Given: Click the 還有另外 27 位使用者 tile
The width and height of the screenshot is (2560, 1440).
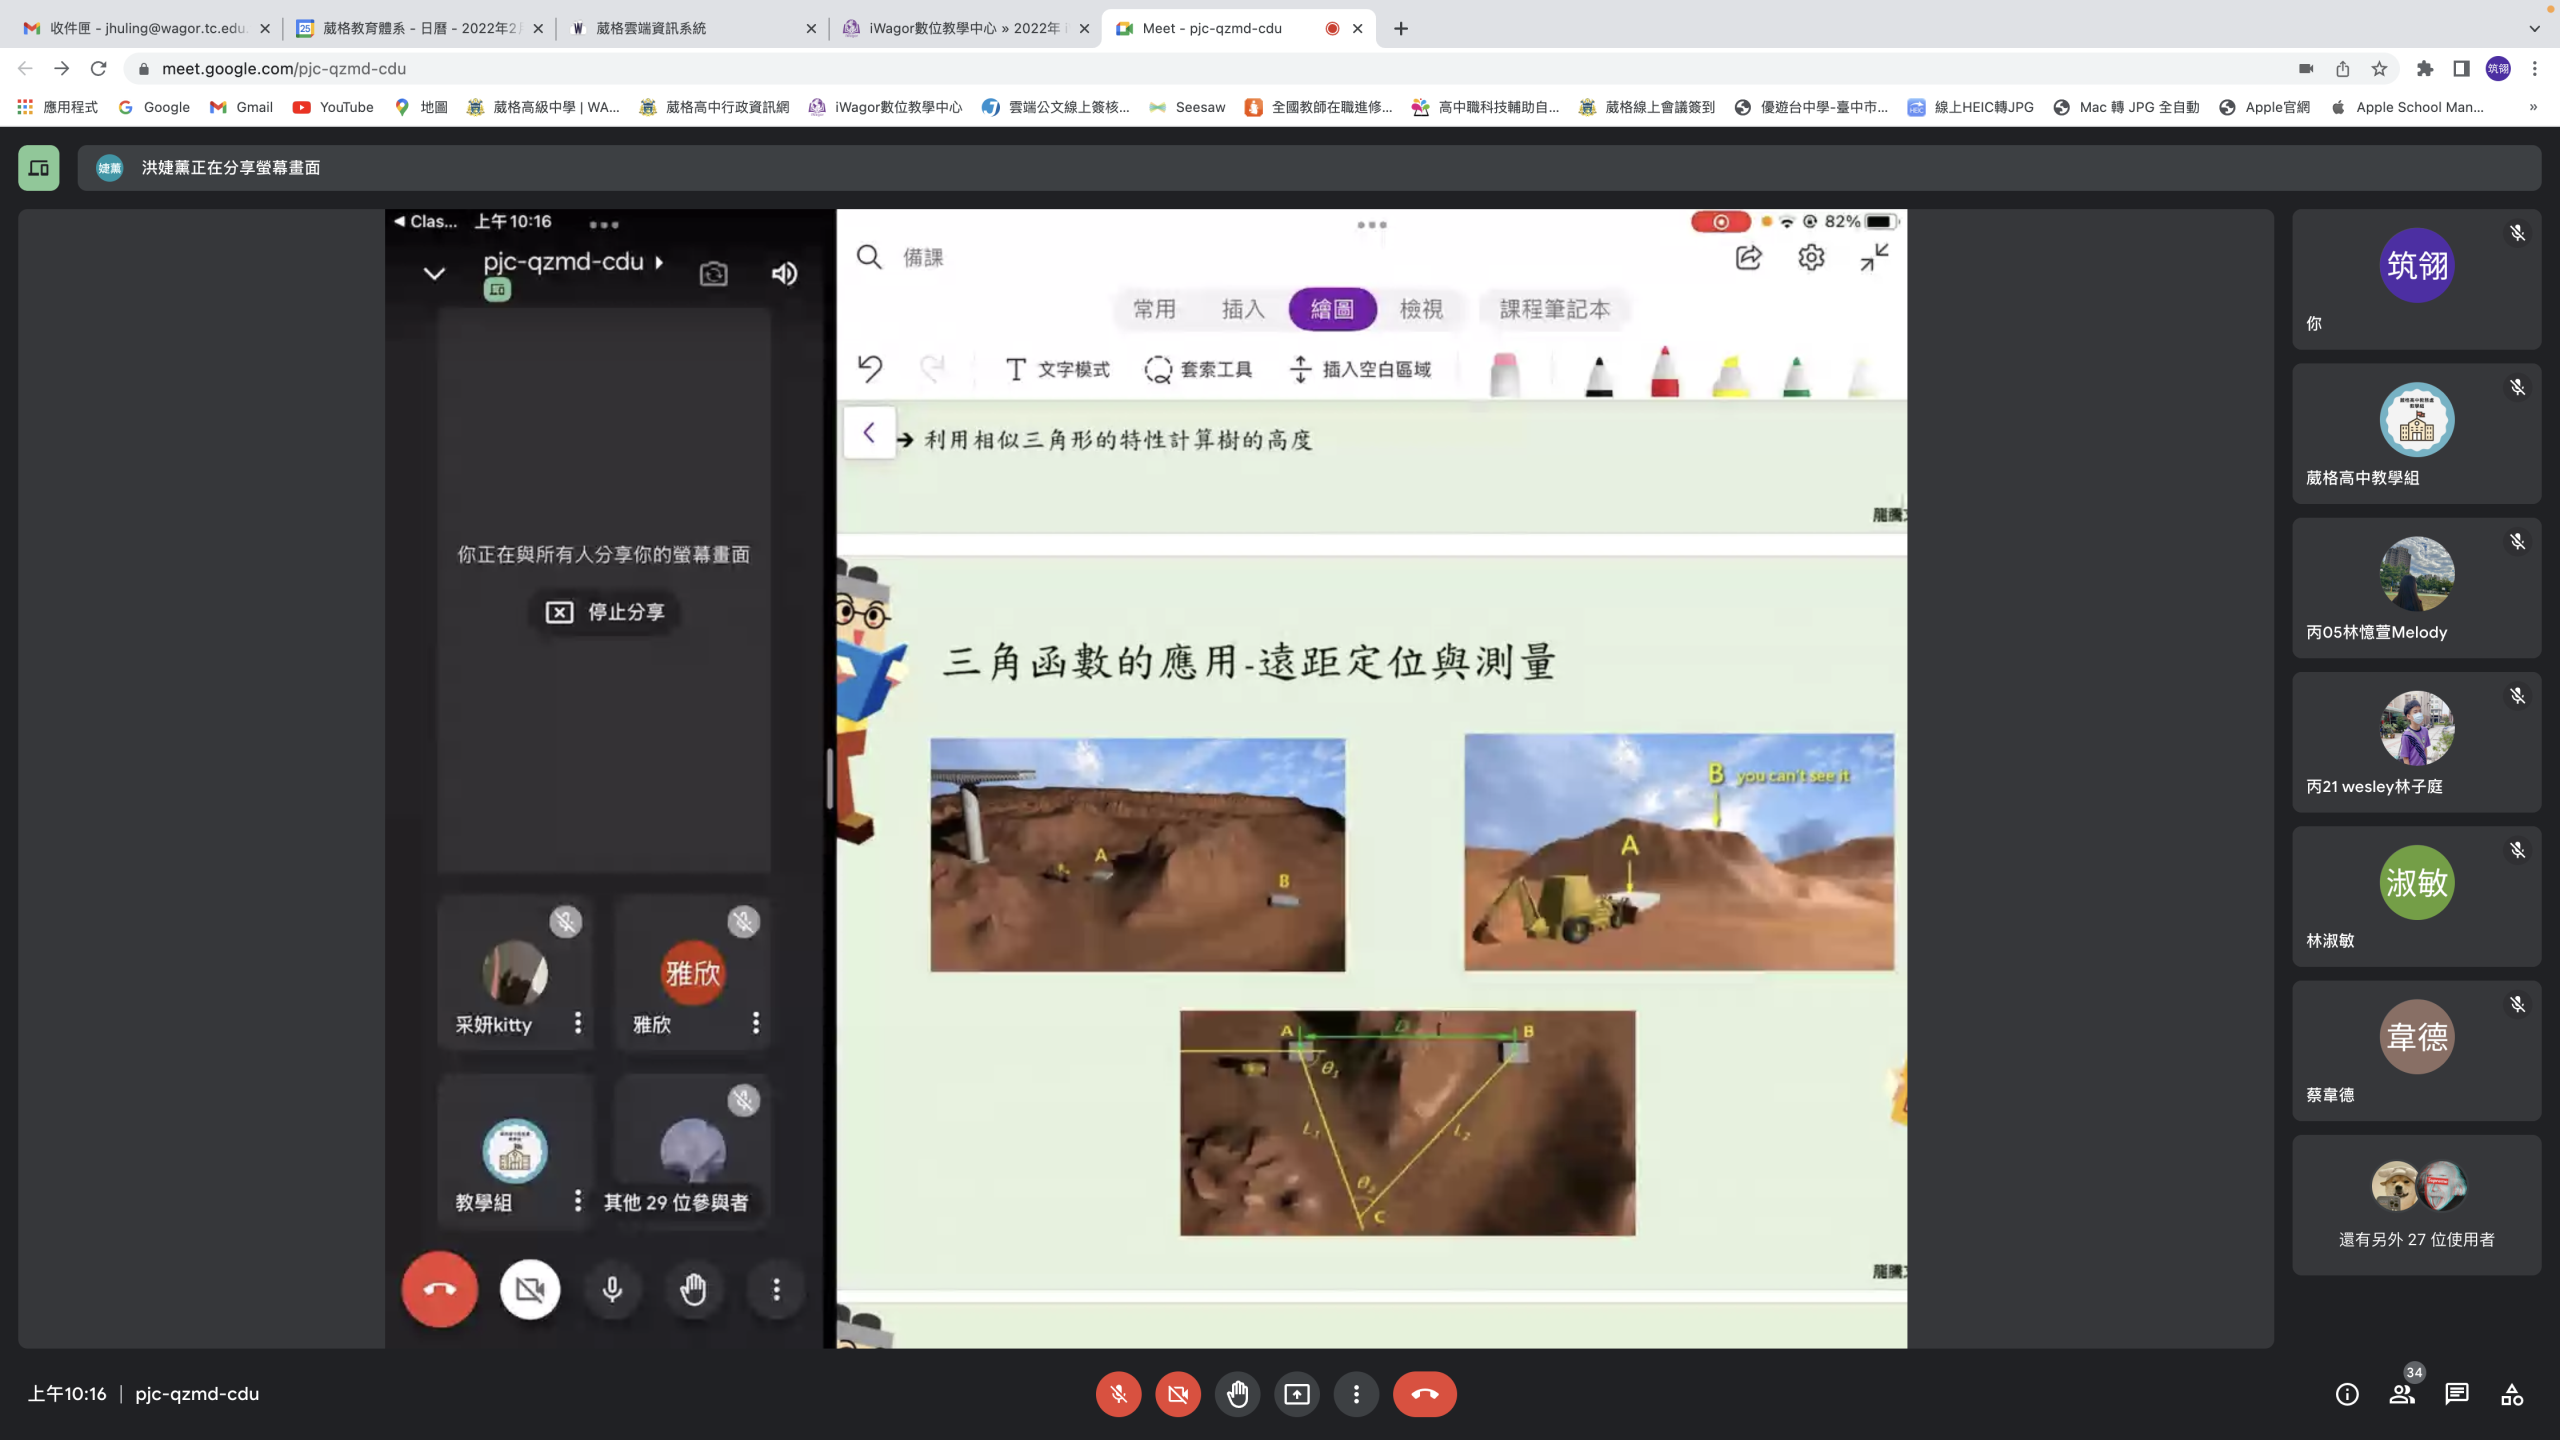Looking at the screenshot, I should (2416, 1205).
